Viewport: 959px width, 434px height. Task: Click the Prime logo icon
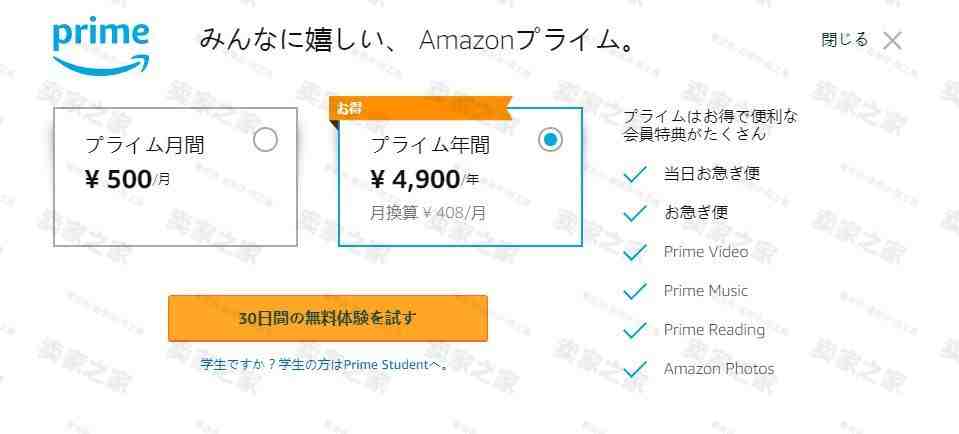pyautogui.click(x=101, y=47)
